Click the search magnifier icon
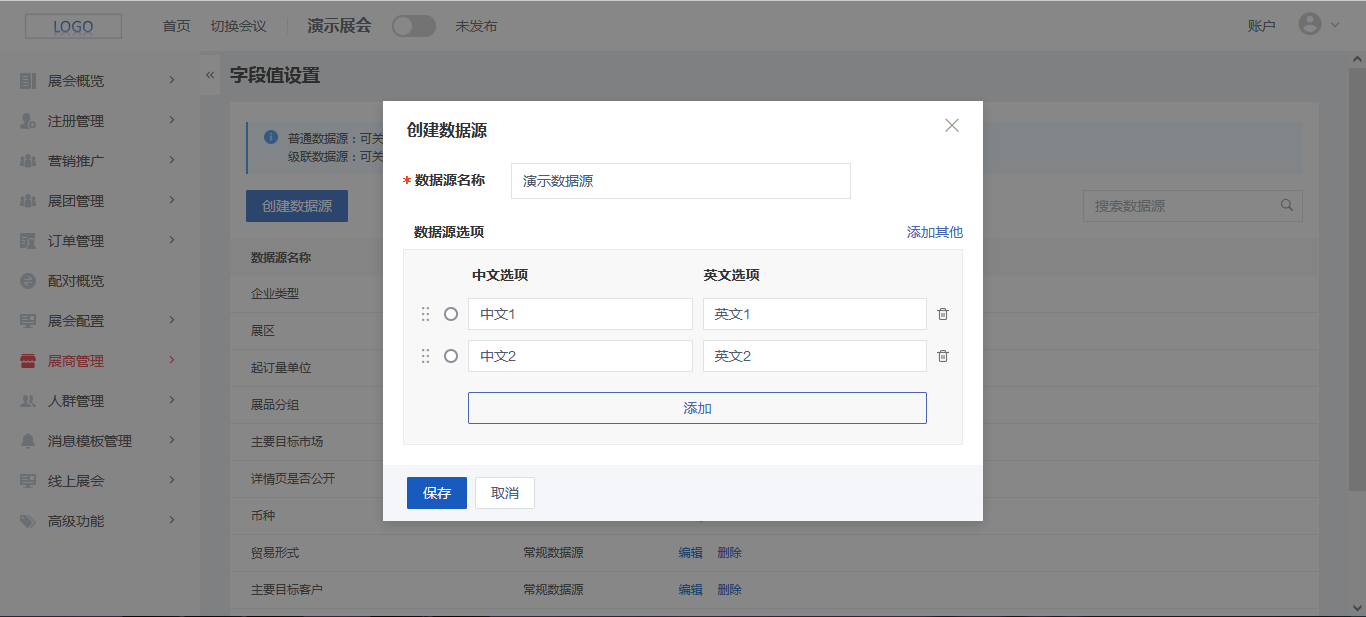Screen dimensions: 1366x617 click(1287, 206)
